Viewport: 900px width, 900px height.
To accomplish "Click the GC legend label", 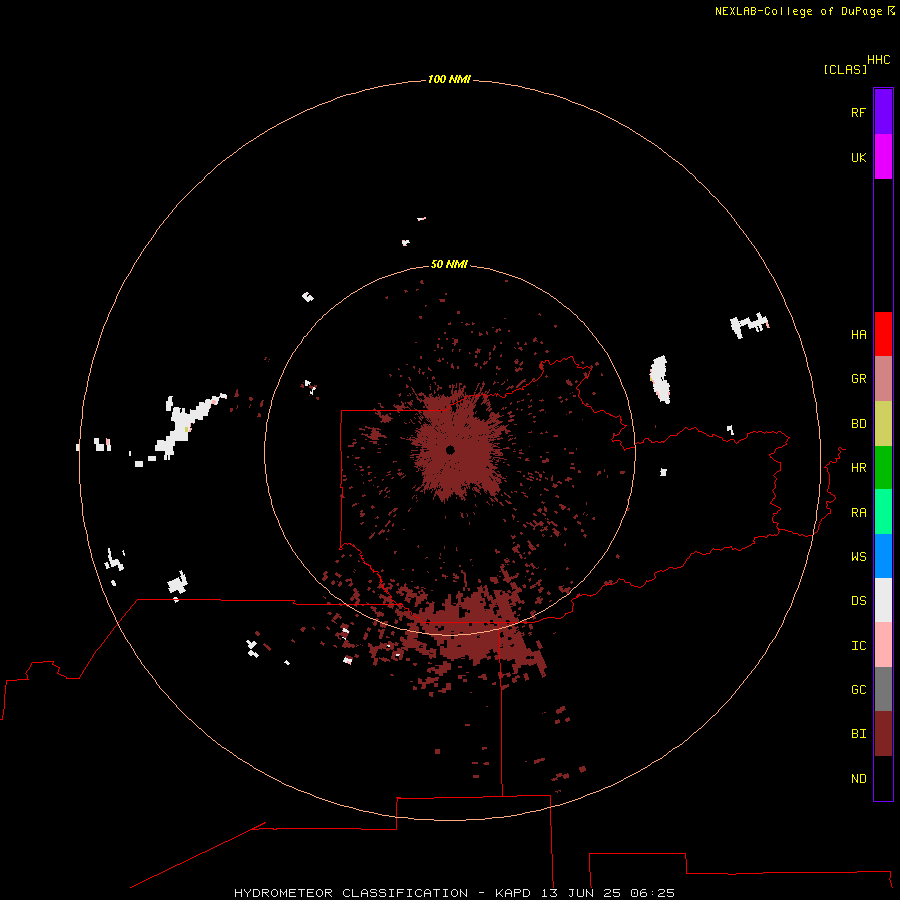I will tap(858, 689).
